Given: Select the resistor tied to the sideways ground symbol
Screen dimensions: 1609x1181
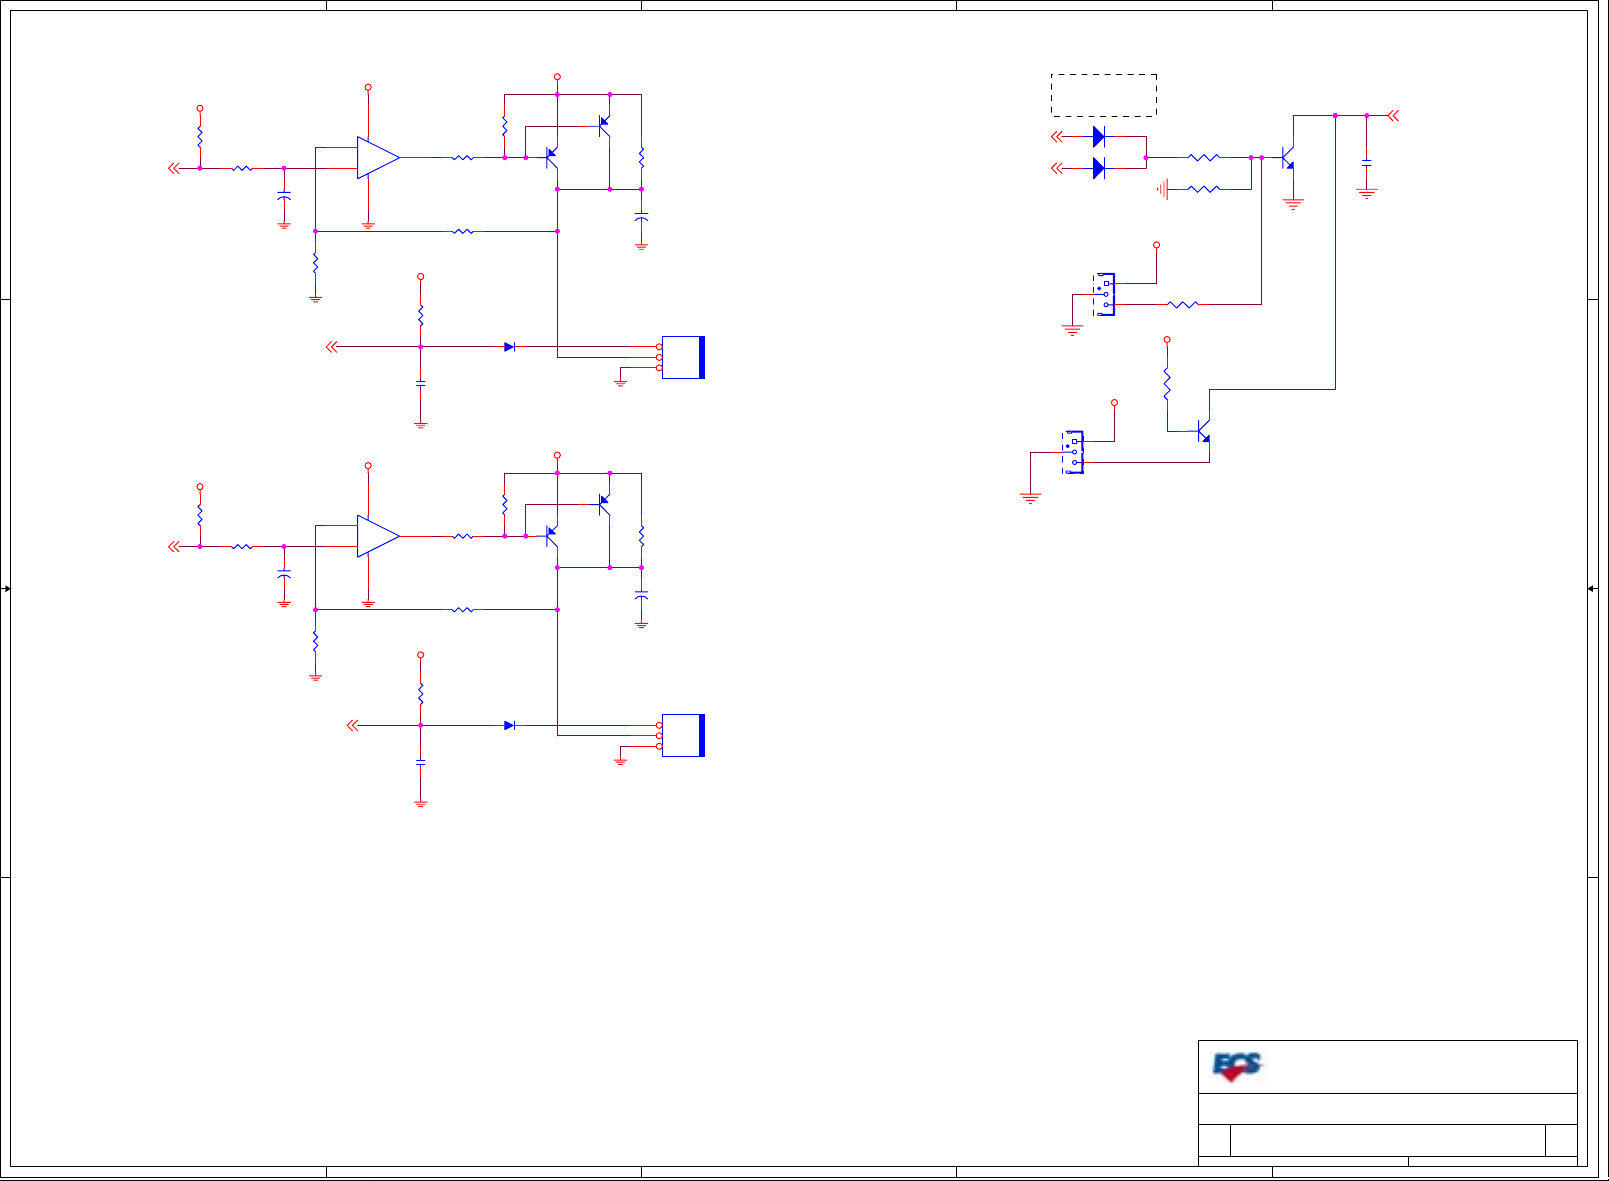Looking at the screenshot, I should [x=1204, y=189].
